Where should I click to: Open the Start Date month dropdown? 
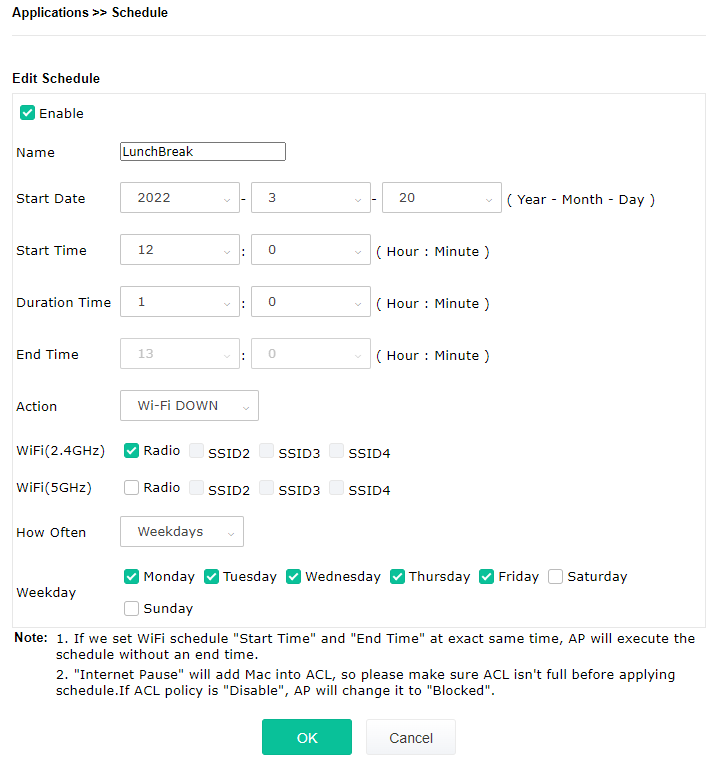tap(311, 198)
